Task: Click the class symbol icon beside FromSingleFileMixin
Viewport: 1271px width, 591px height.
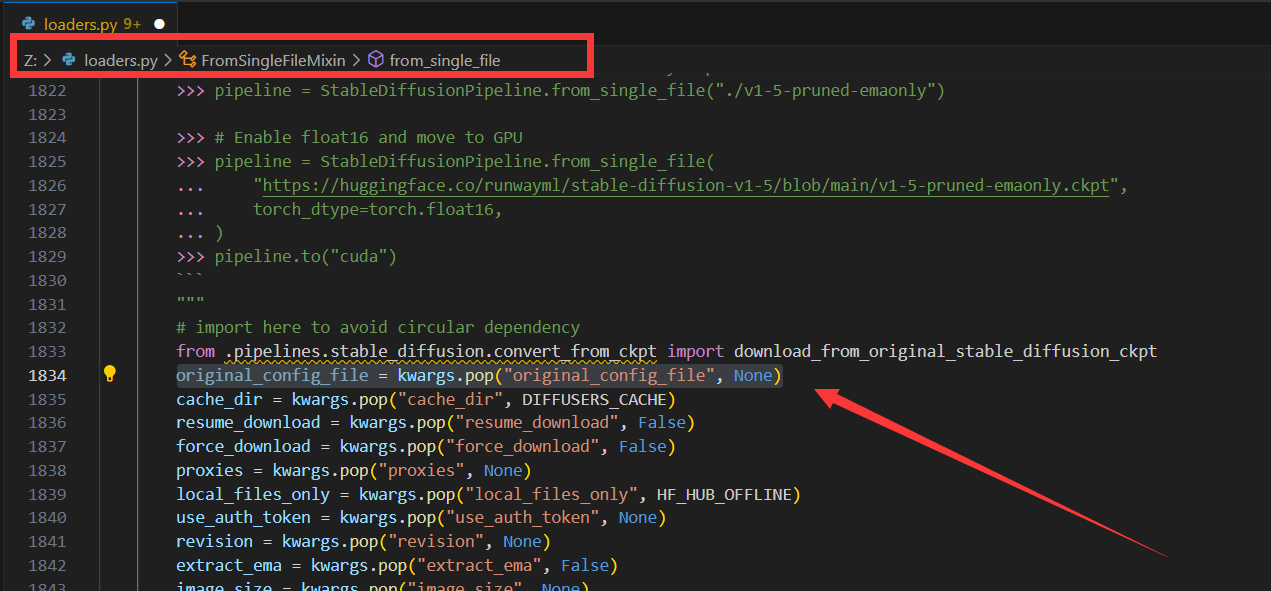Action: click(188, 60)
